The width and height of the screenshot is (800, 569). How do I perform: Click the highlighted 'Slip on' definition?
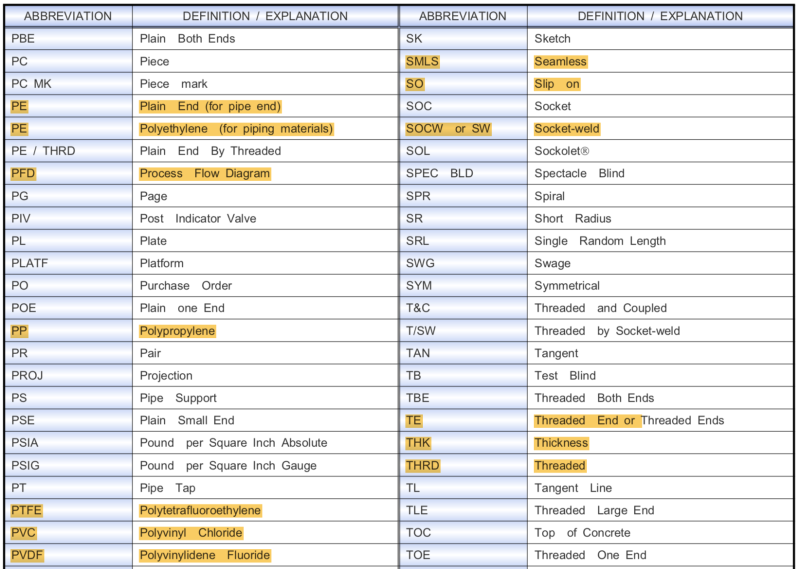coord(557,84)
